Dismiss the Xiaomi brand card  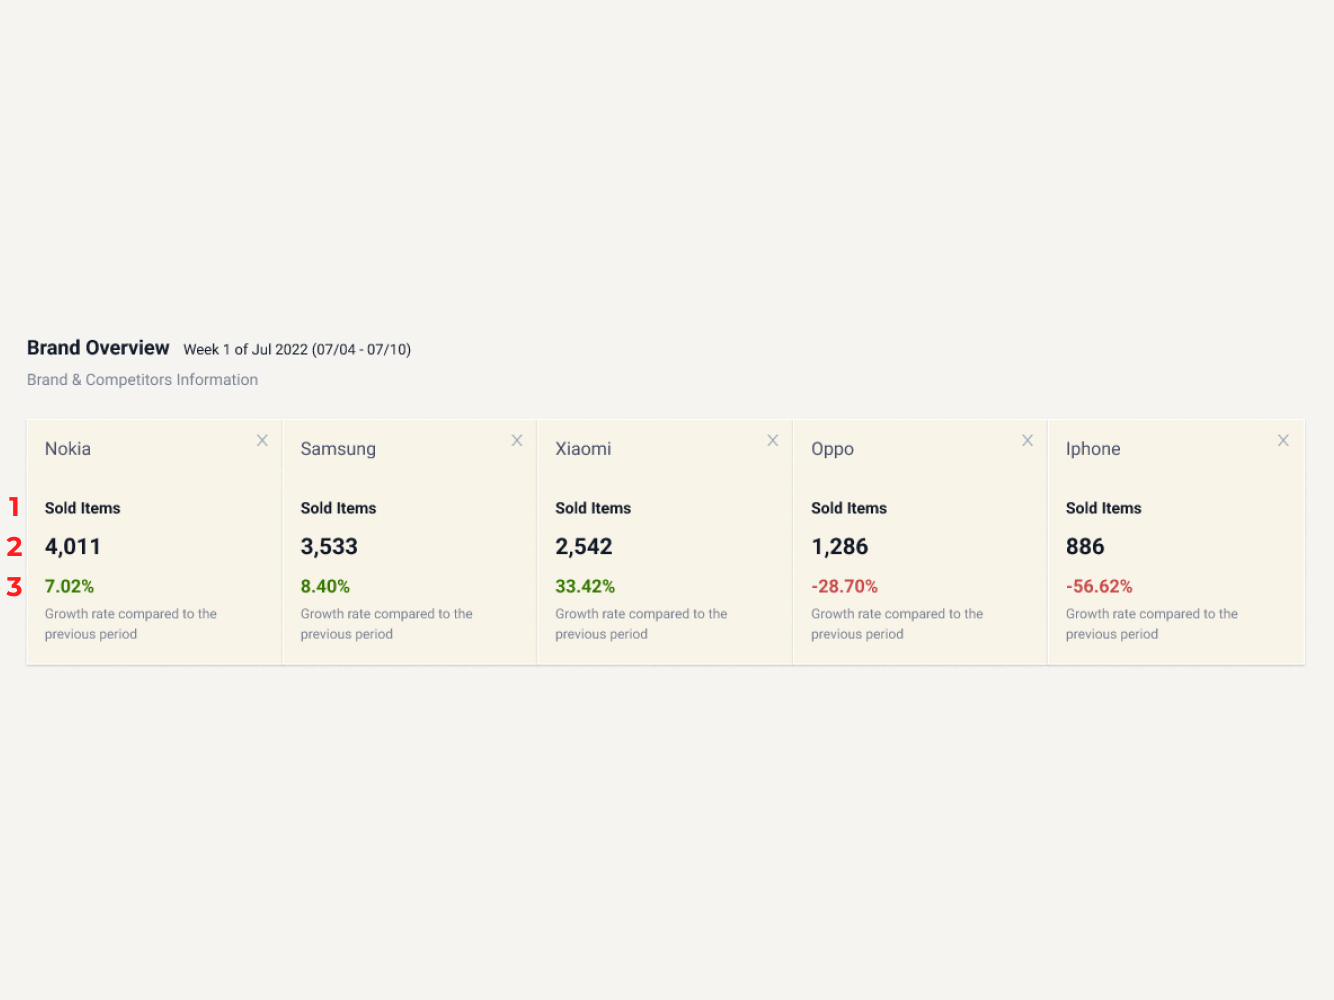[772, 440]
